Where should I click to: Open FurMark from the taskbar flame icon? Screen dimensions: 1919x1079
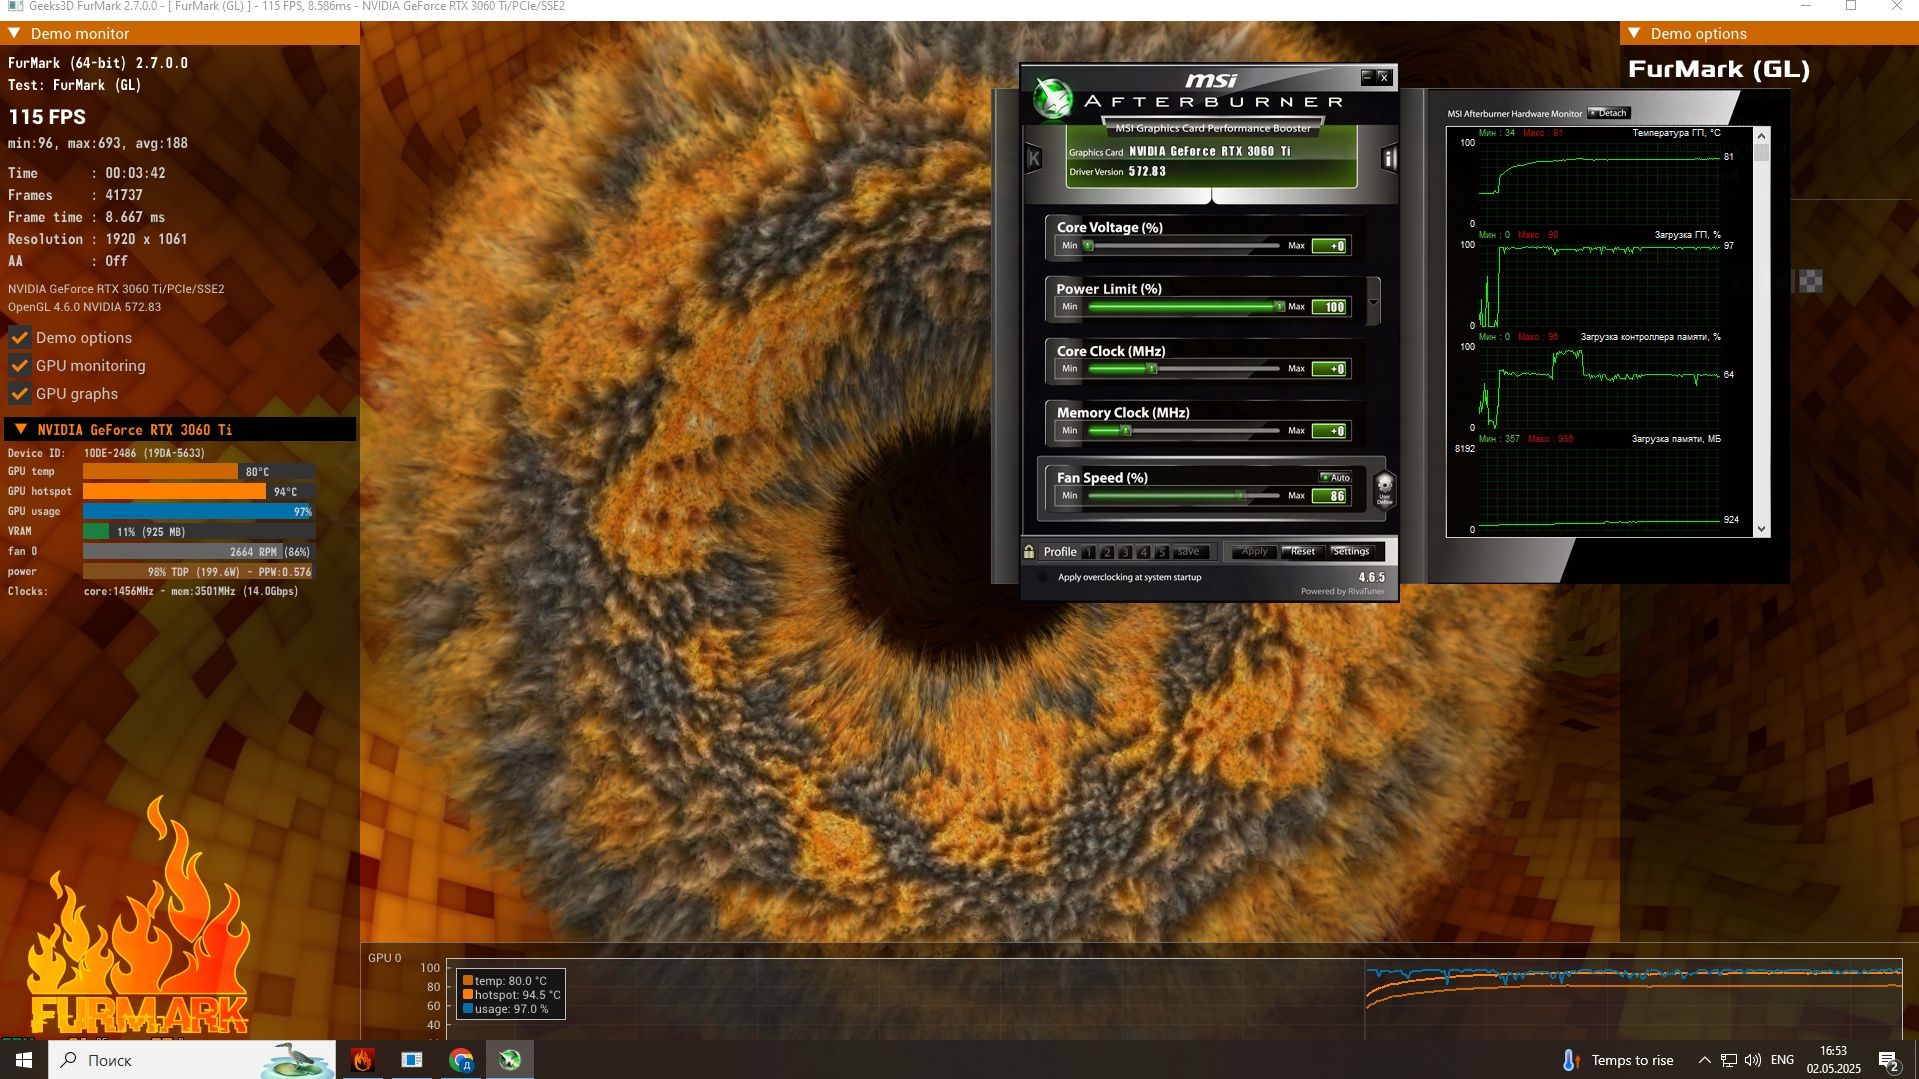coord(363,1060)
